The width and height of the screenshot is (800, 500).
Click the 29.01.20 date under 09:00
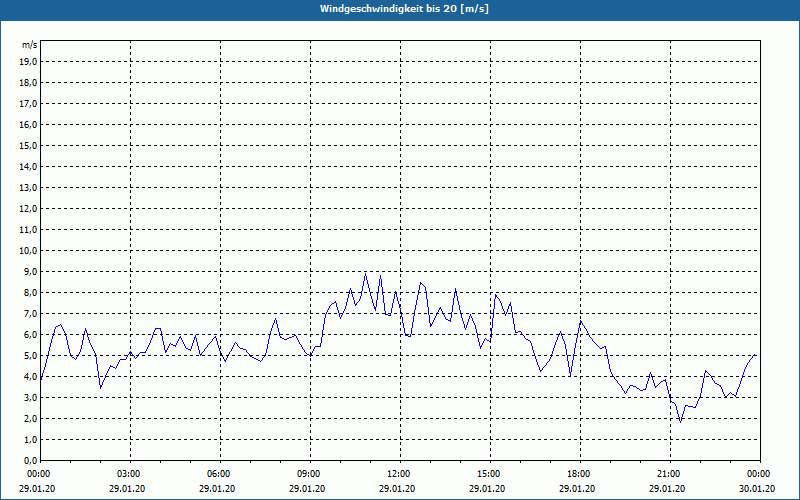tap(307, 489)
